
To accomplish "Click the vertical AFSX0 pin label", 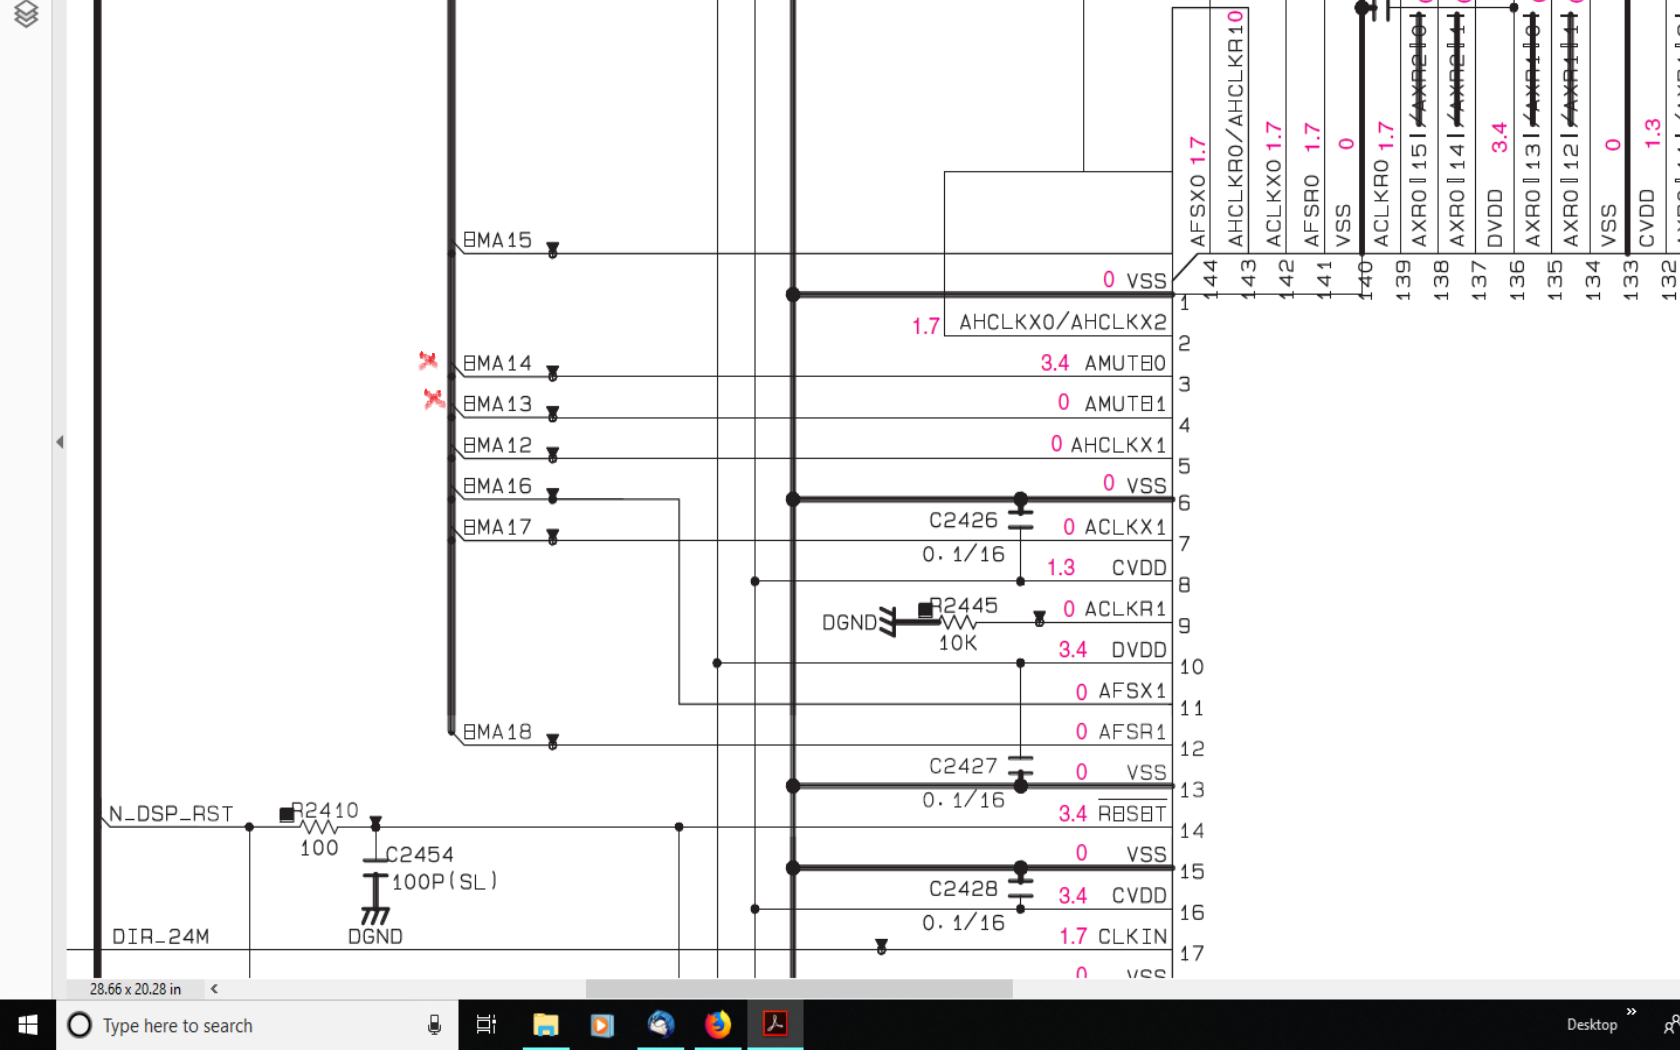I will (1198, 211).
